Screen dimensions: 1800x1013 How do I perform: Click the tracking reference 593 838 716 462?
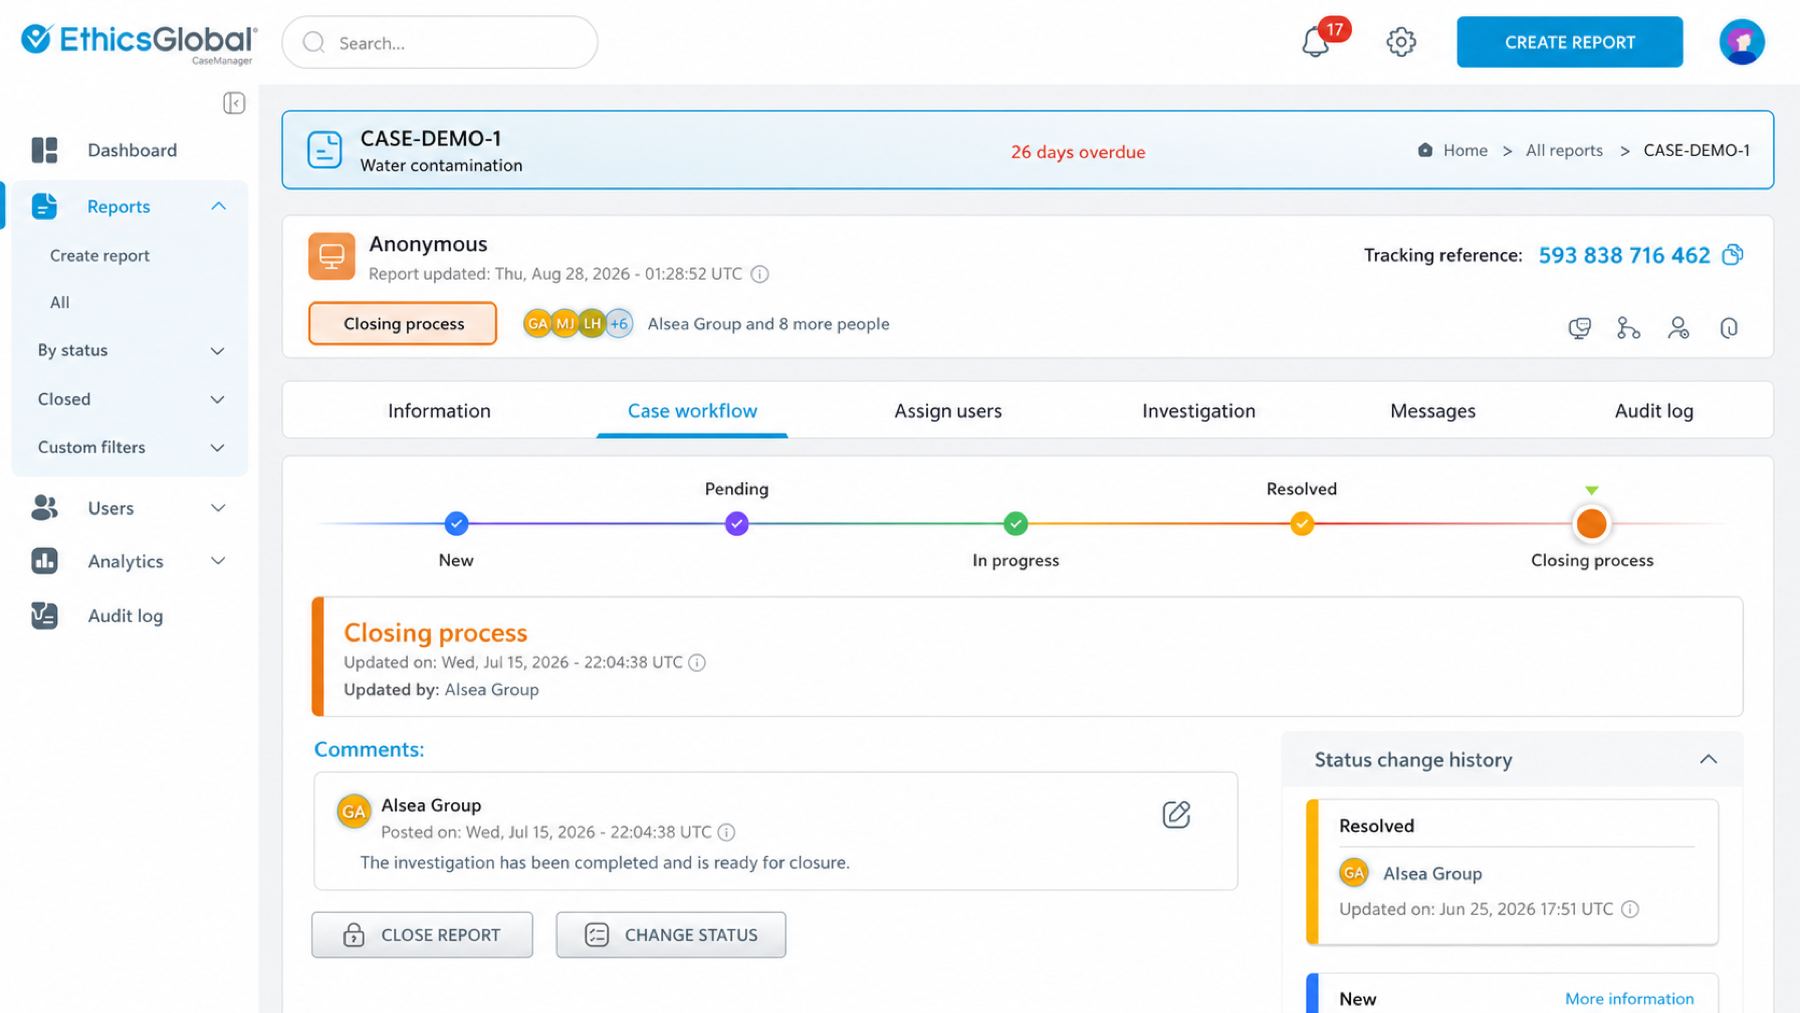tap(1624, 255)
